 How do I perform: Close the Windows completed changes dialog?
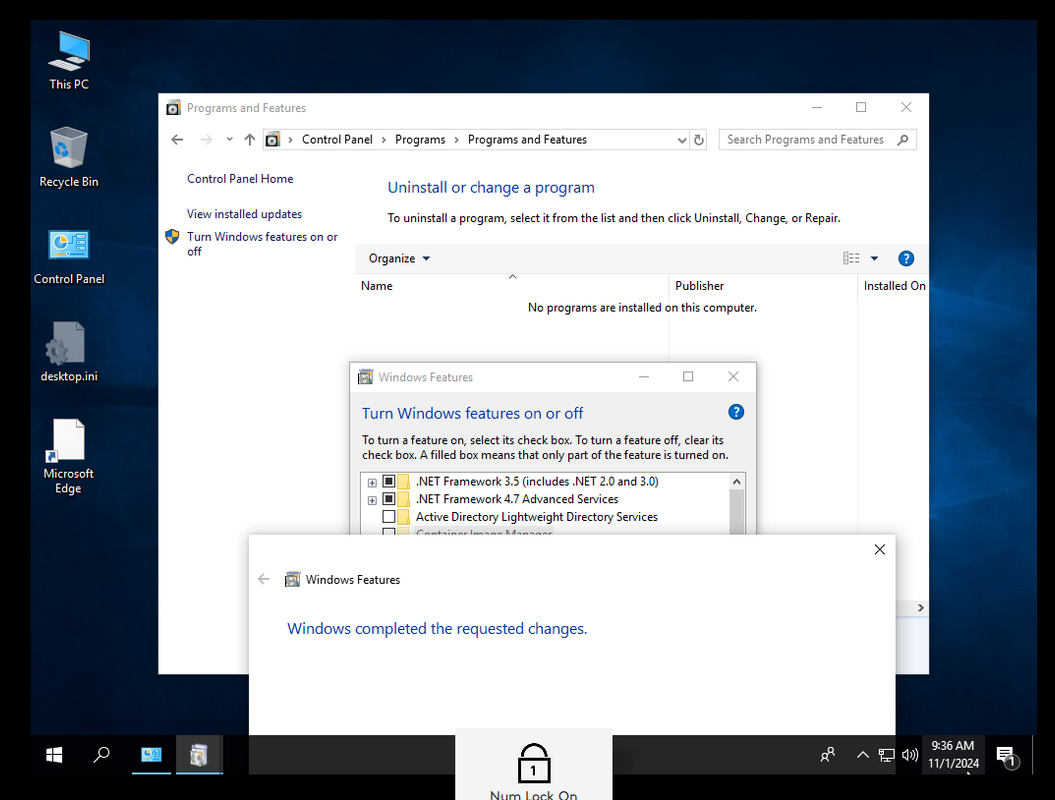tap(879, 549)
